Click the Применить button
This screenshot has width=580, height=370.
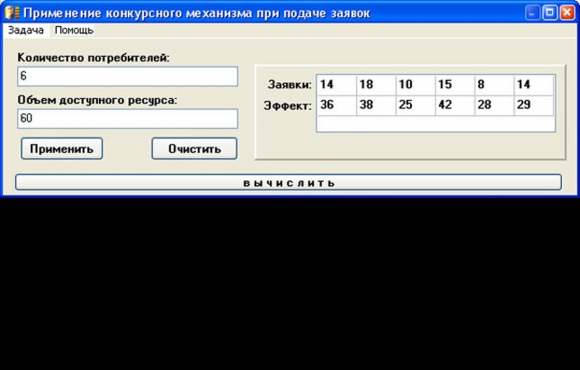point(62,149)
